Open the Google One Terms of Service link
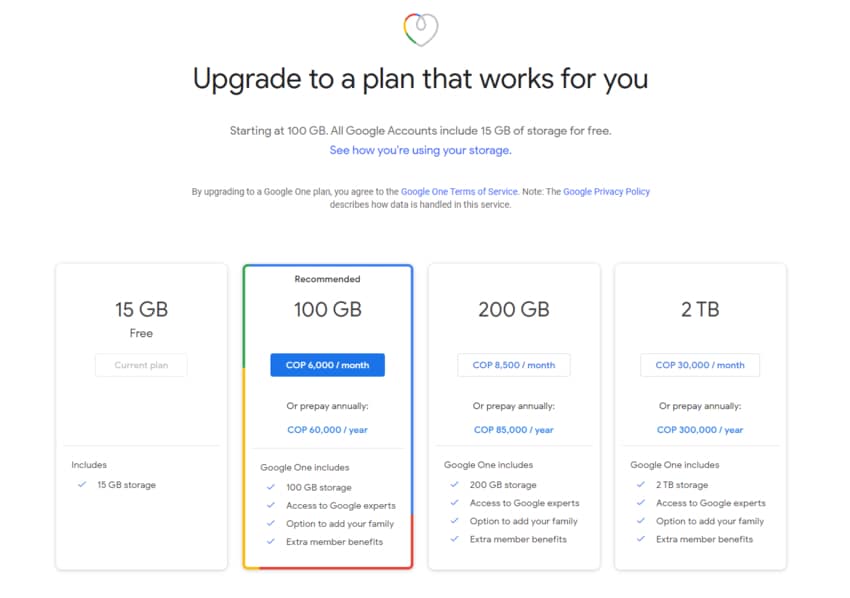The image size is (850, 598). (x=458, y=191)
